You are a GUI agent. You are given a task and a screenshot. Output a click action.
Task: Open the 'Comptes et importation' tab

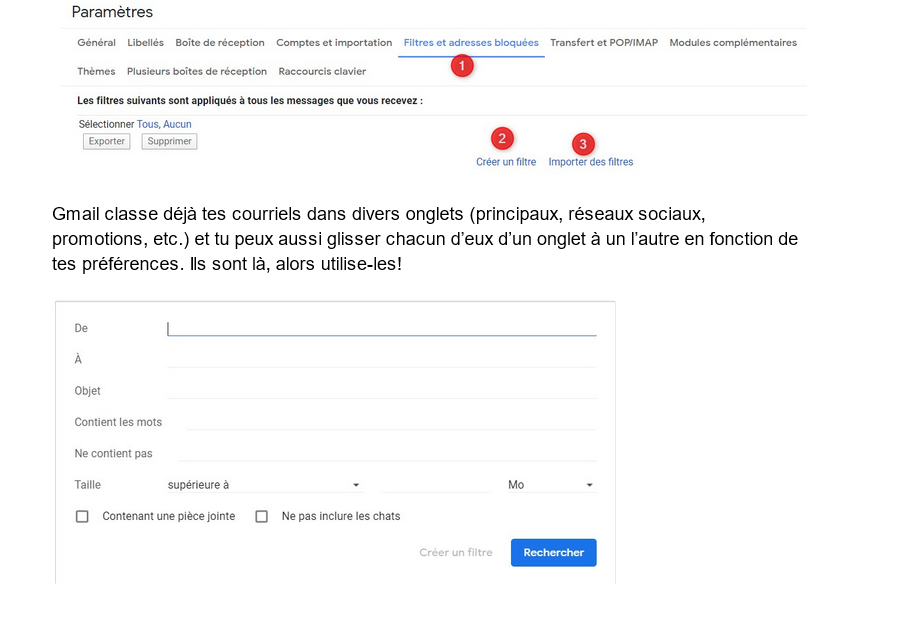[334, 43]
